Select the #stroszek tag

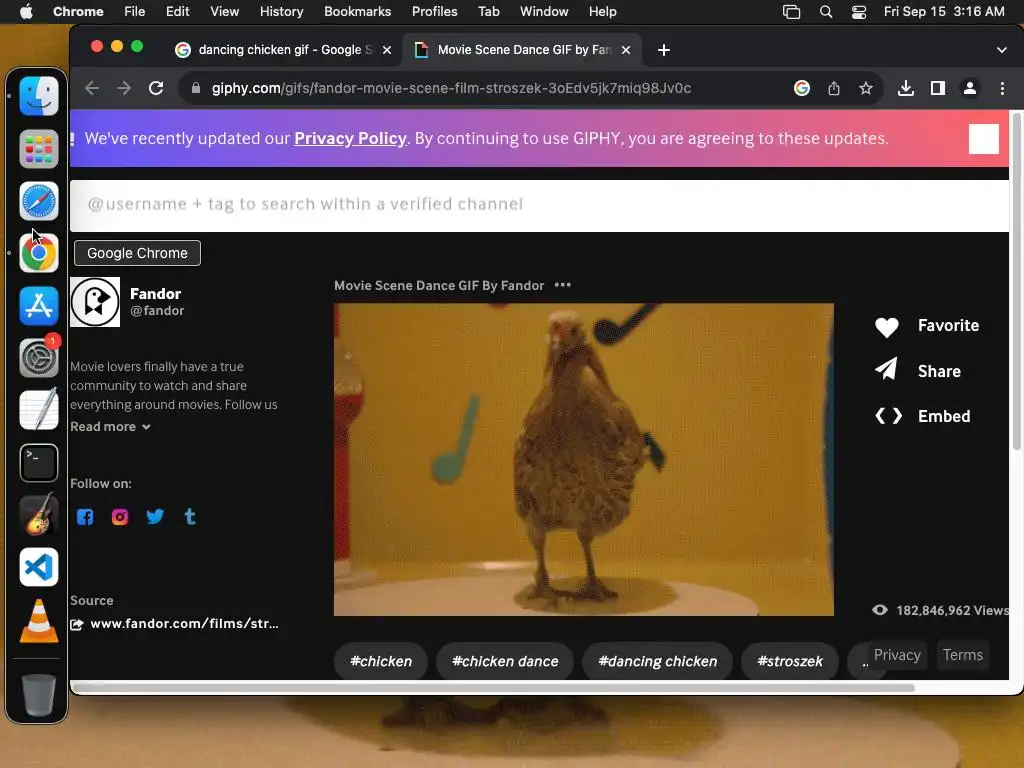pos(790,661)
